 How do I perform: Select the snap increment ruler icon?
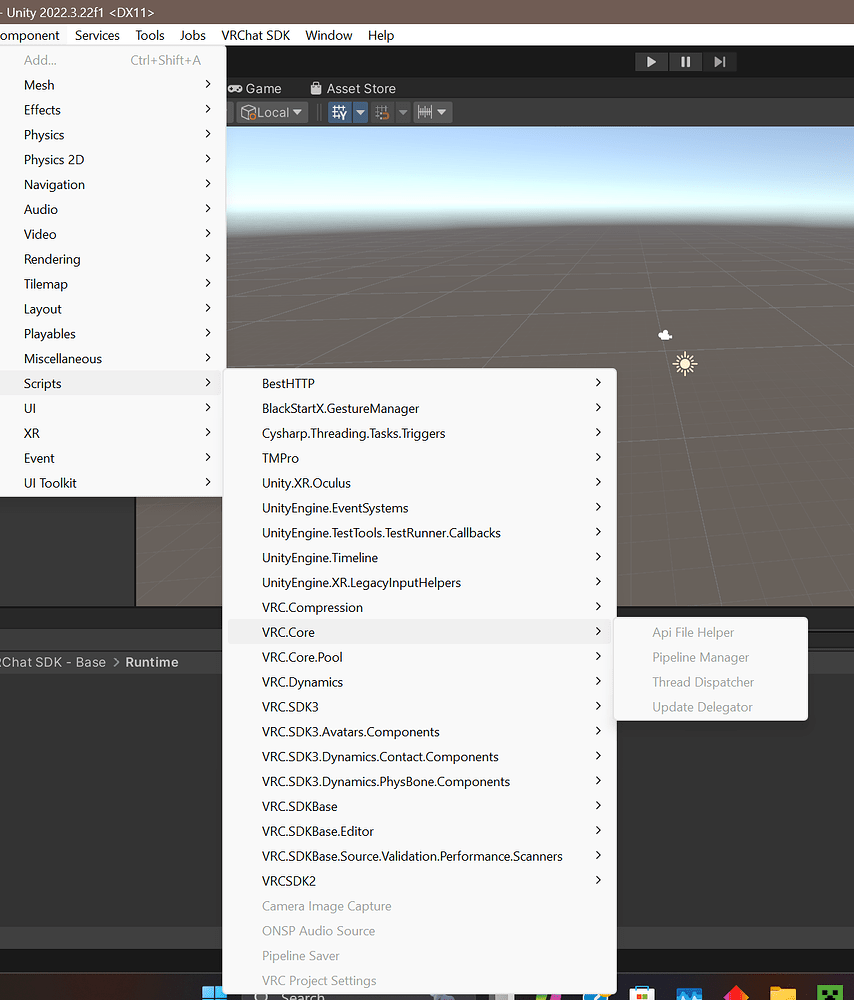(x=425, y=112)
